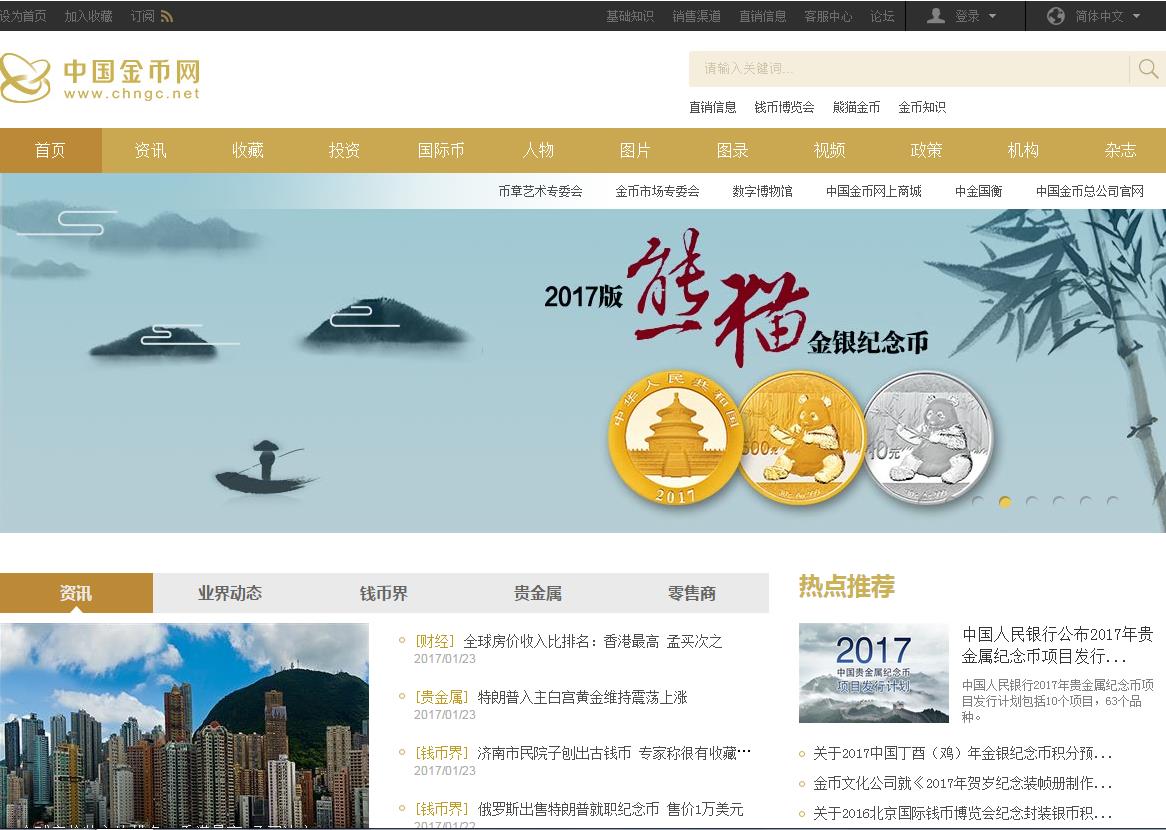This screenshot has width=1166, height=830.
Task: Open 币章艺术专委会 sub-navigation link
Action: point(541,191)
